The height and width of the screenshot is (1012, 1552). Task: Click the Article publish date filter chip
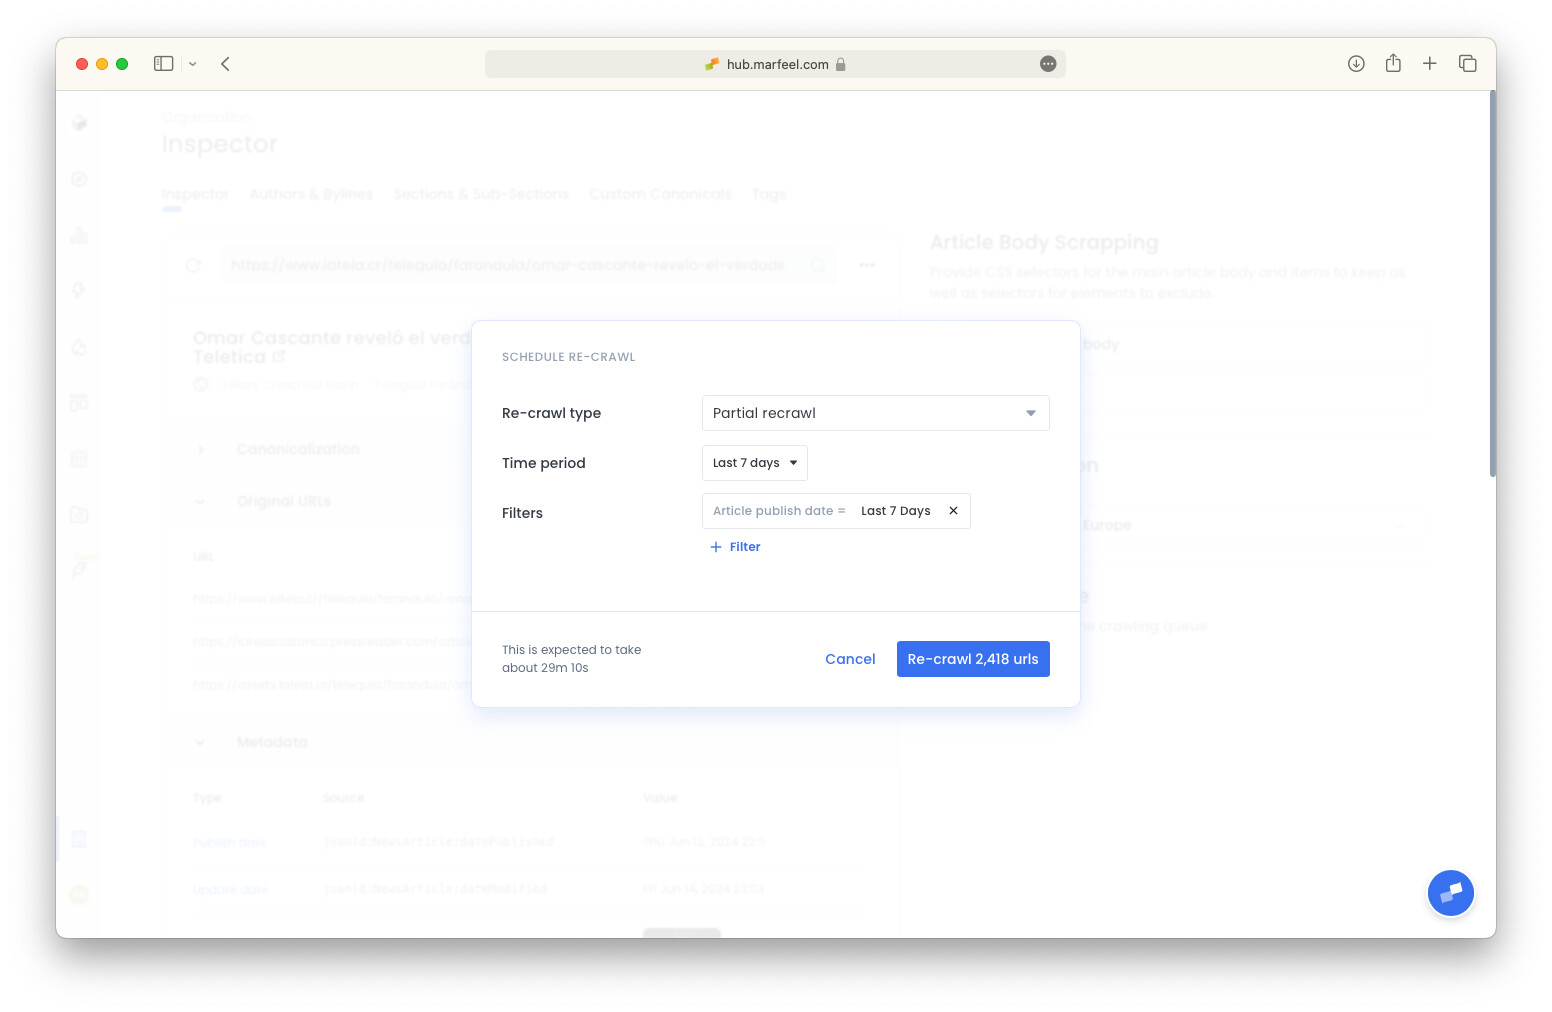coord(780,511)
